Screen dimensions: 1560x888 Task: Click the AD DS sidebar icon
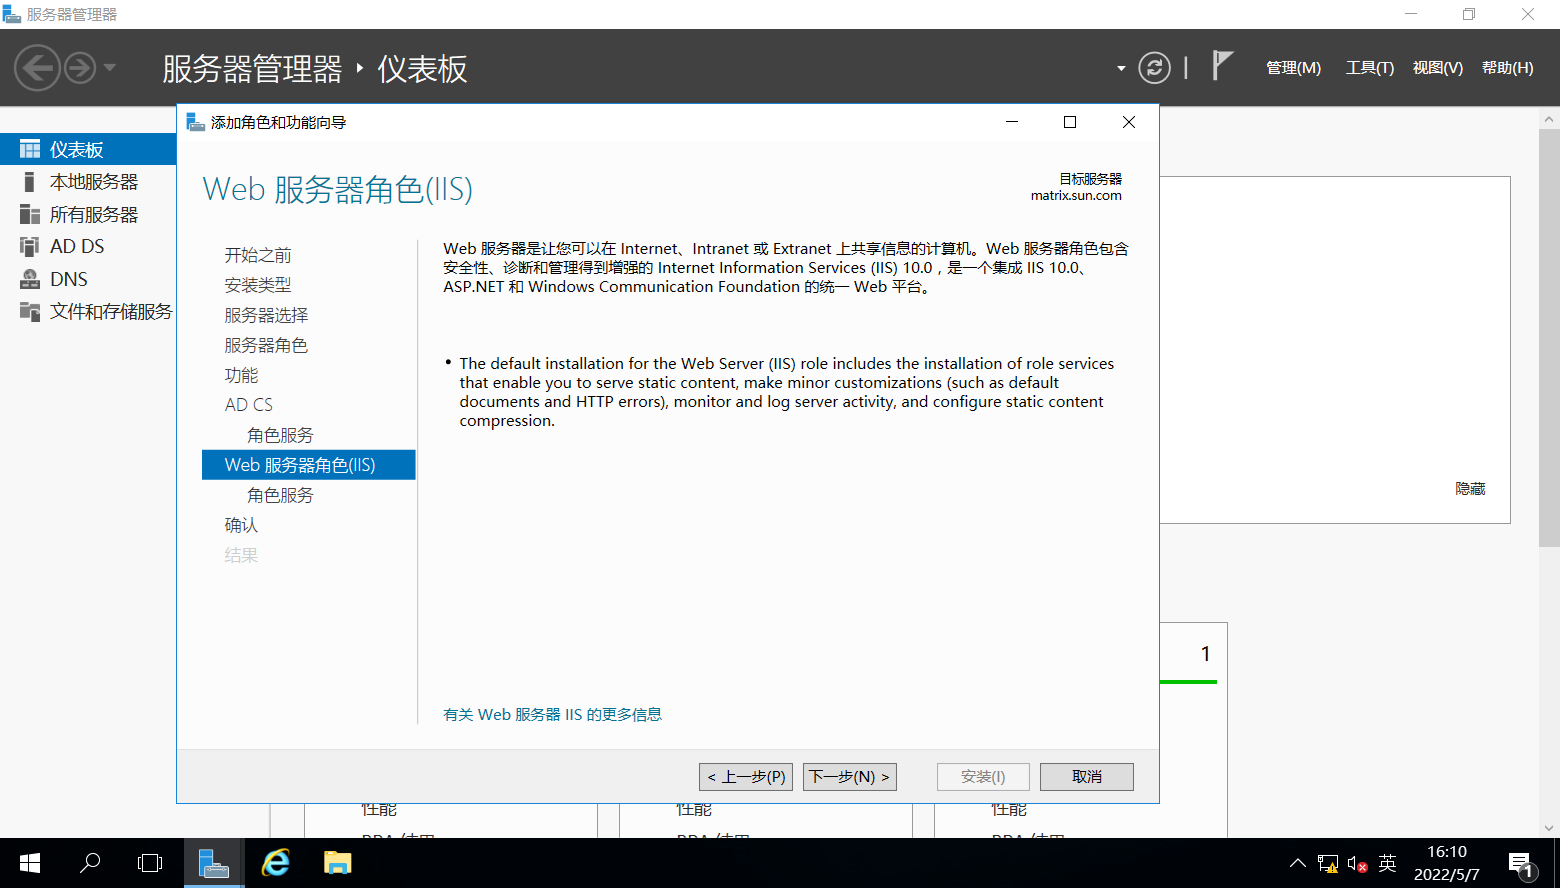coord(30,246)
